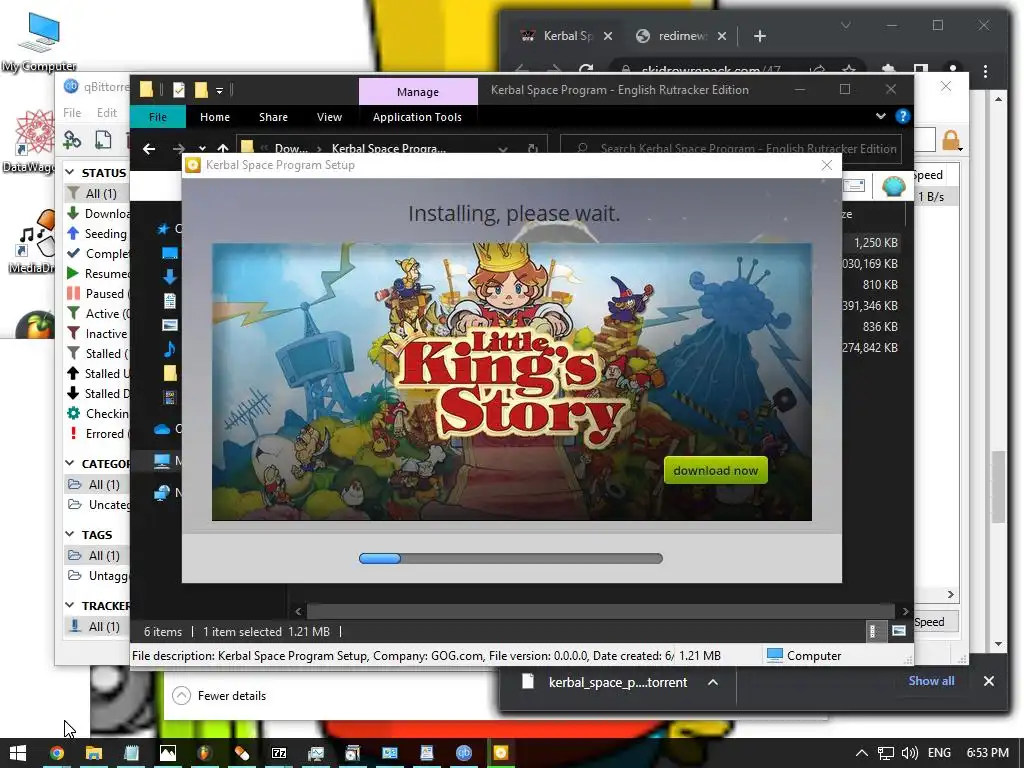Open the Windows Start button

tap(17, 753)
